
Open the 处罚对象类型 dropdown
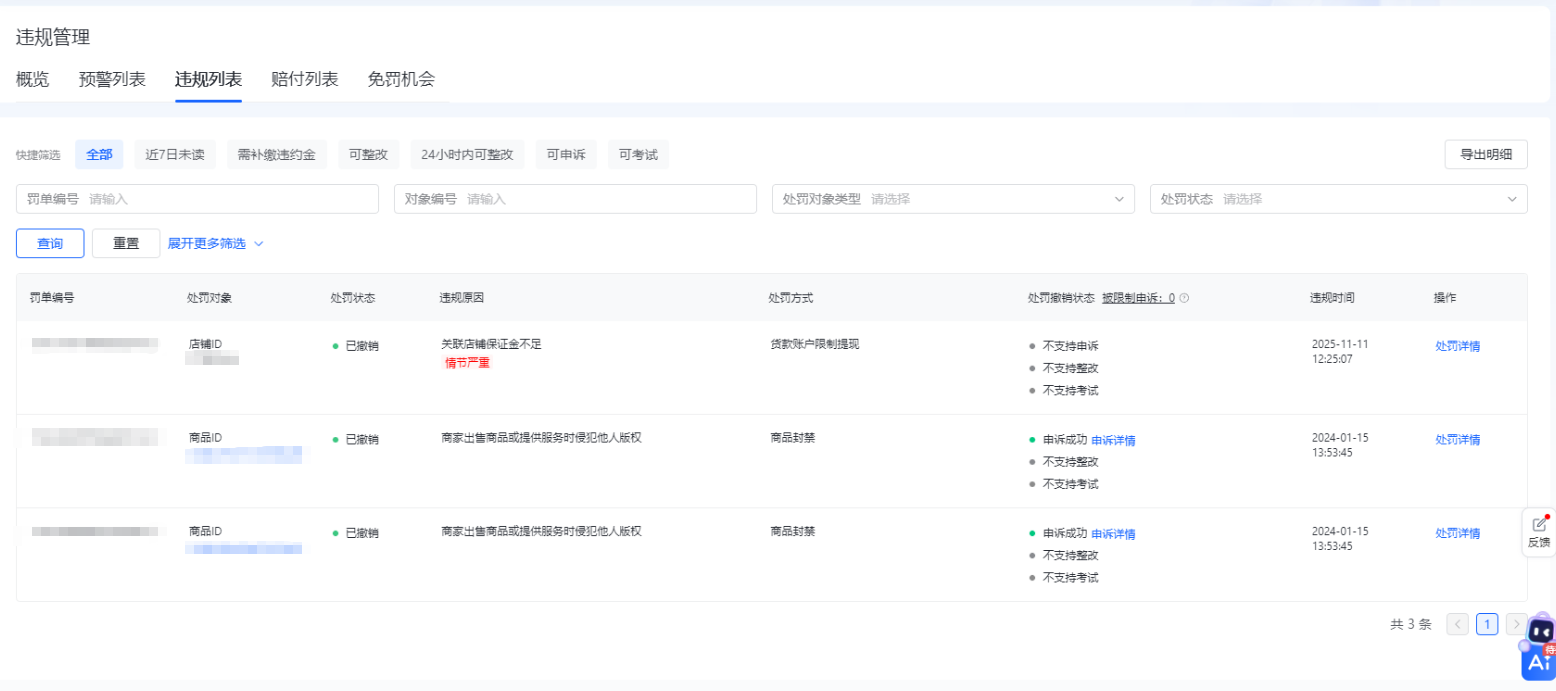pyautogui.click(x=953, y=199)
